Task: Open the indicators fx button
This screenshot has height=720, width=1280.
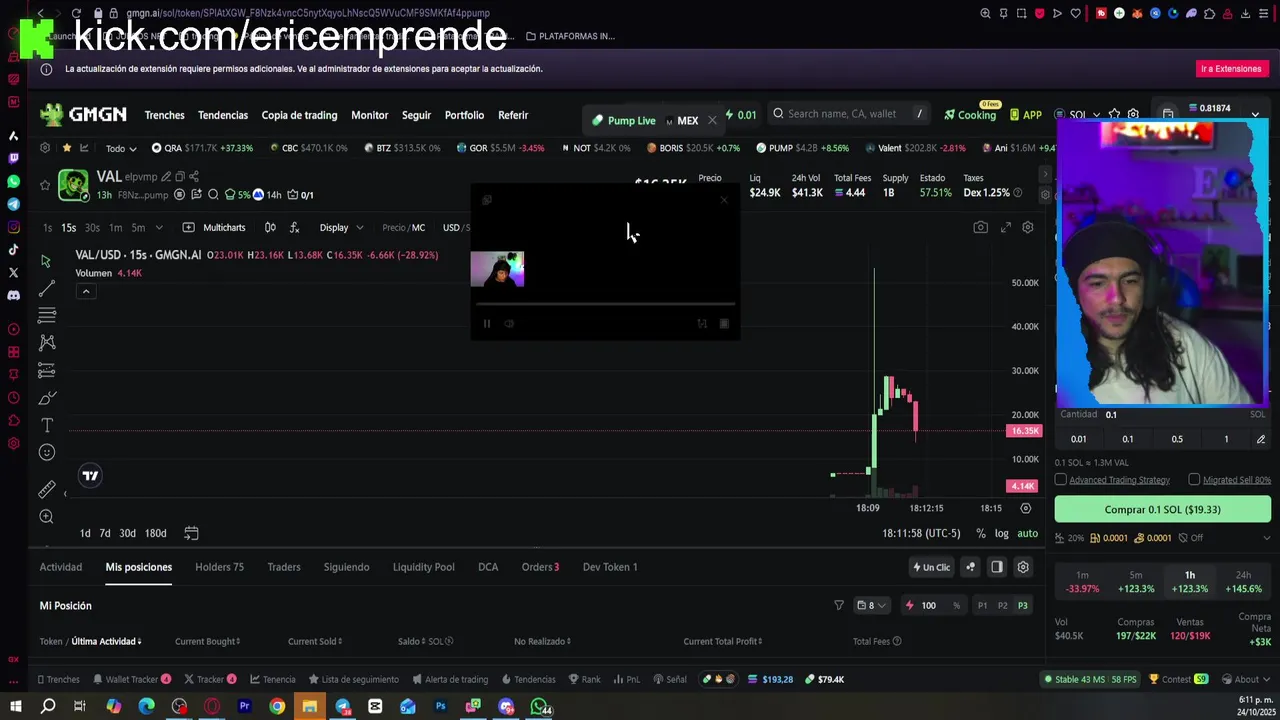Action: click(x=294, y=228)
